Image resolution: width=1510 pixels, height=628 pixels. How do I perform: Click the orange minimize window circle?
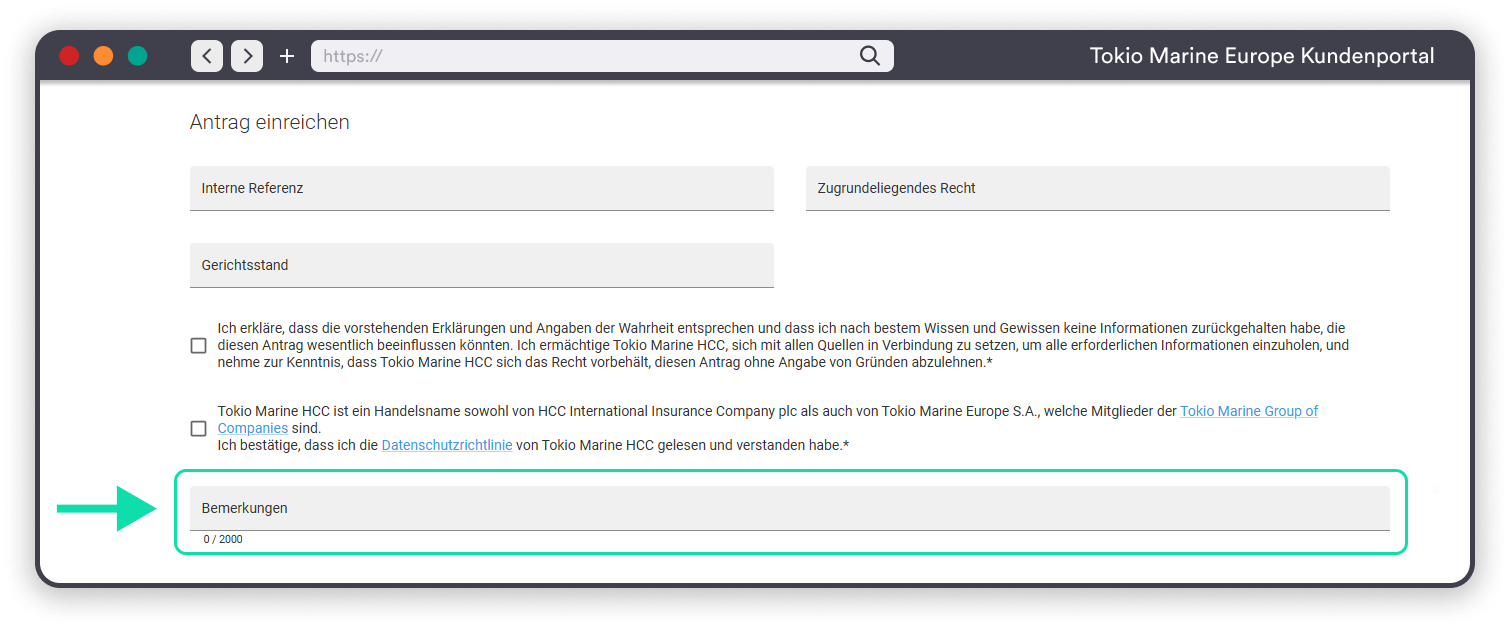tap(103, 56)
